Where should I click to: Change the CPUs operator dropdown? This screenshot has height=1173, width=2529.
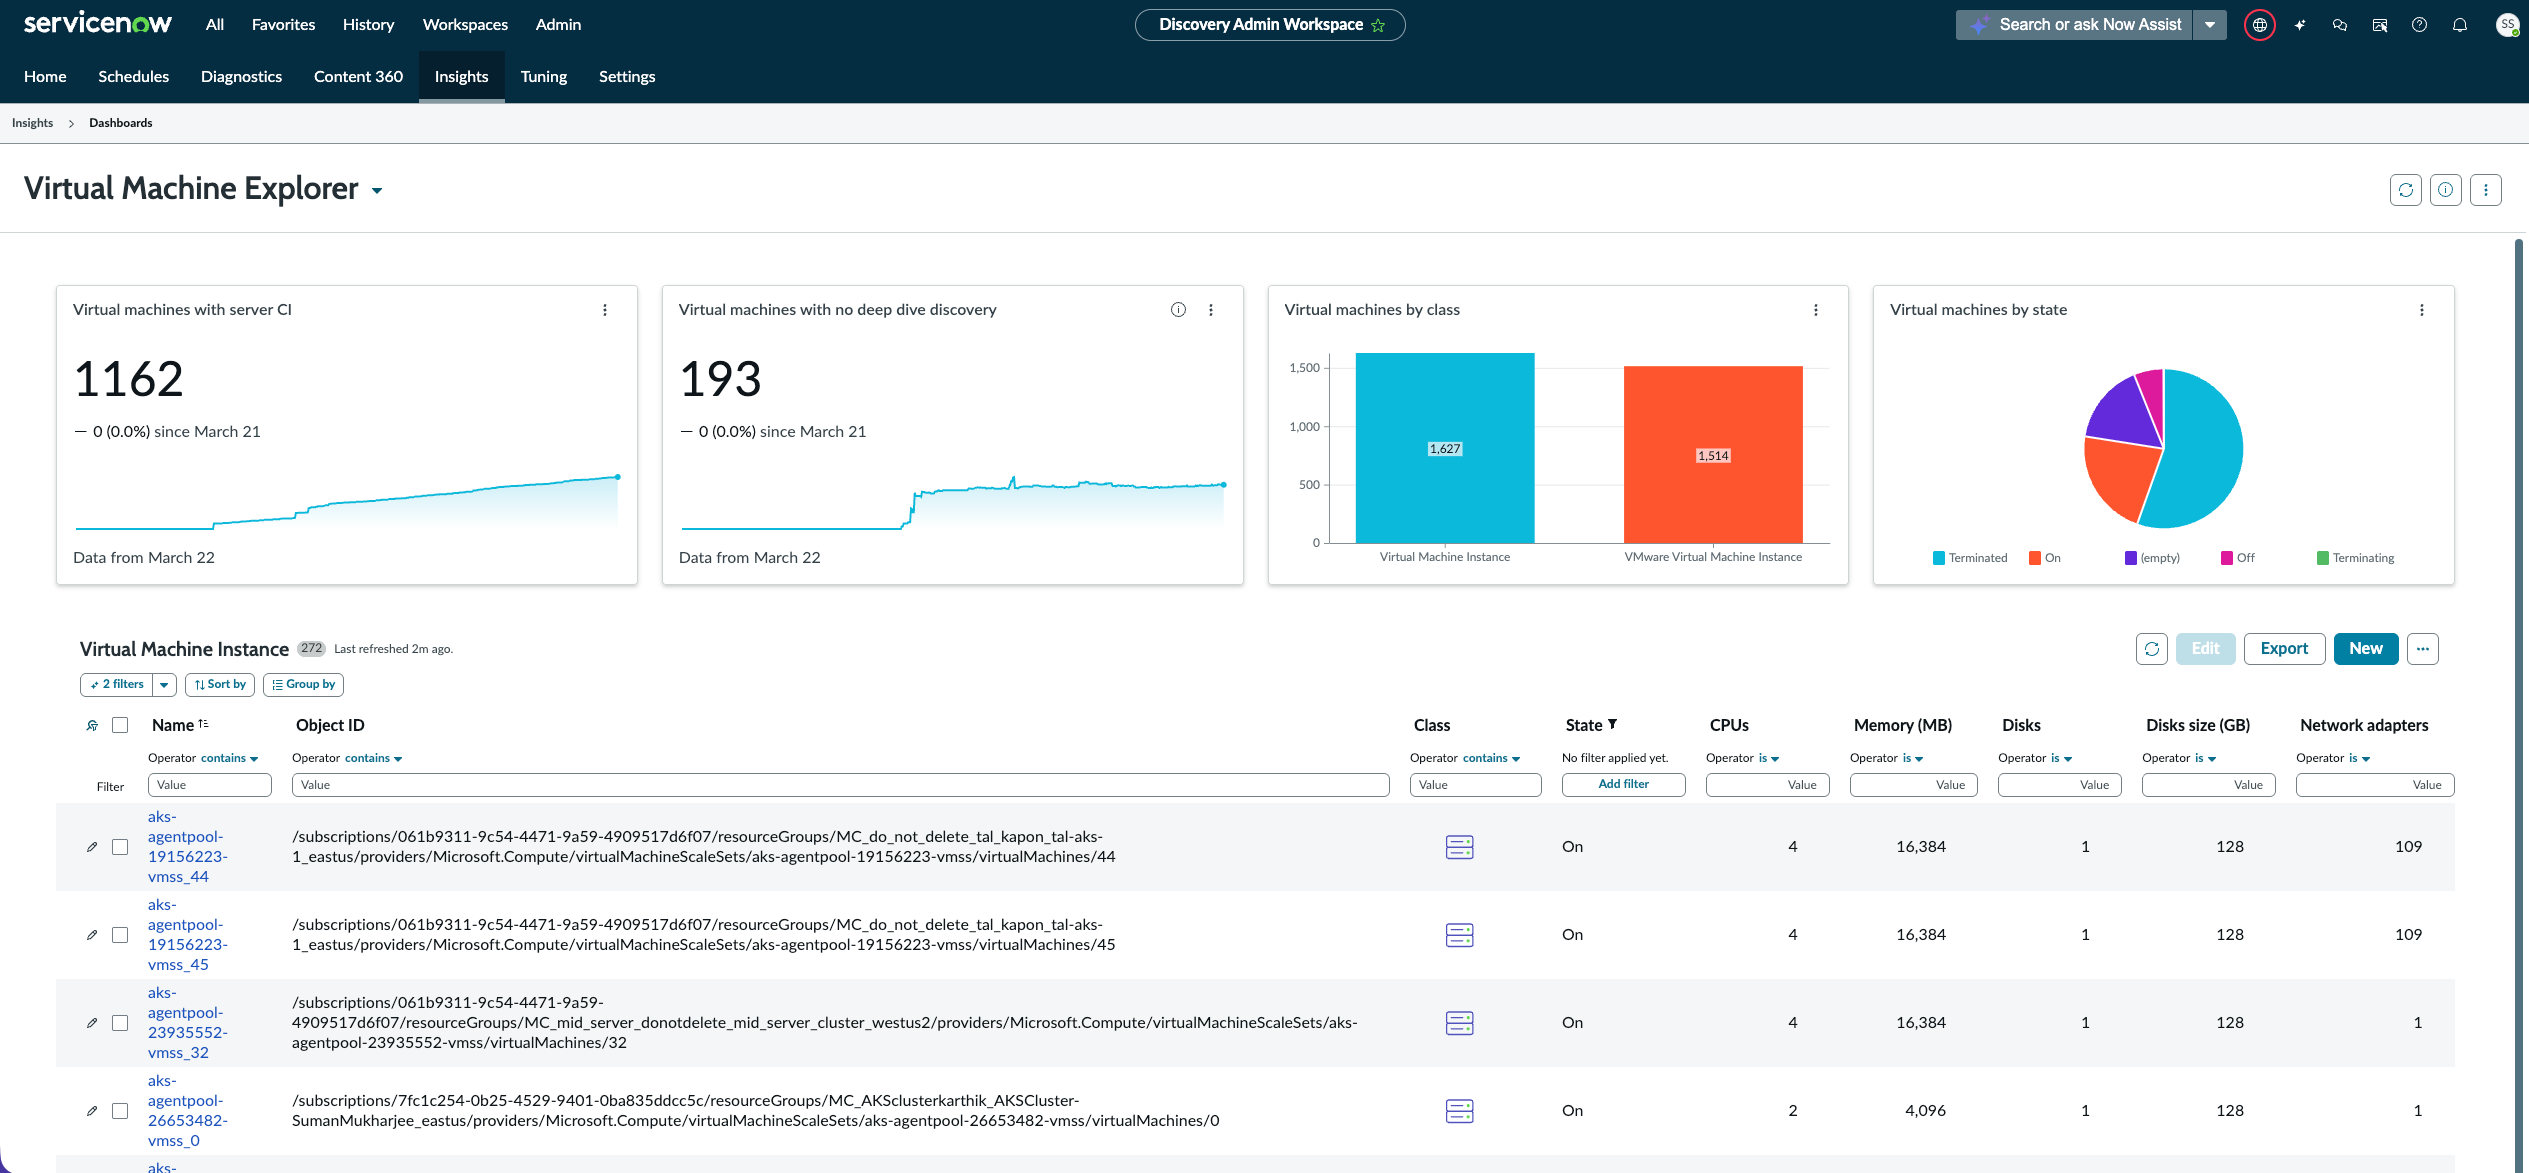(x=1769, y=758)
